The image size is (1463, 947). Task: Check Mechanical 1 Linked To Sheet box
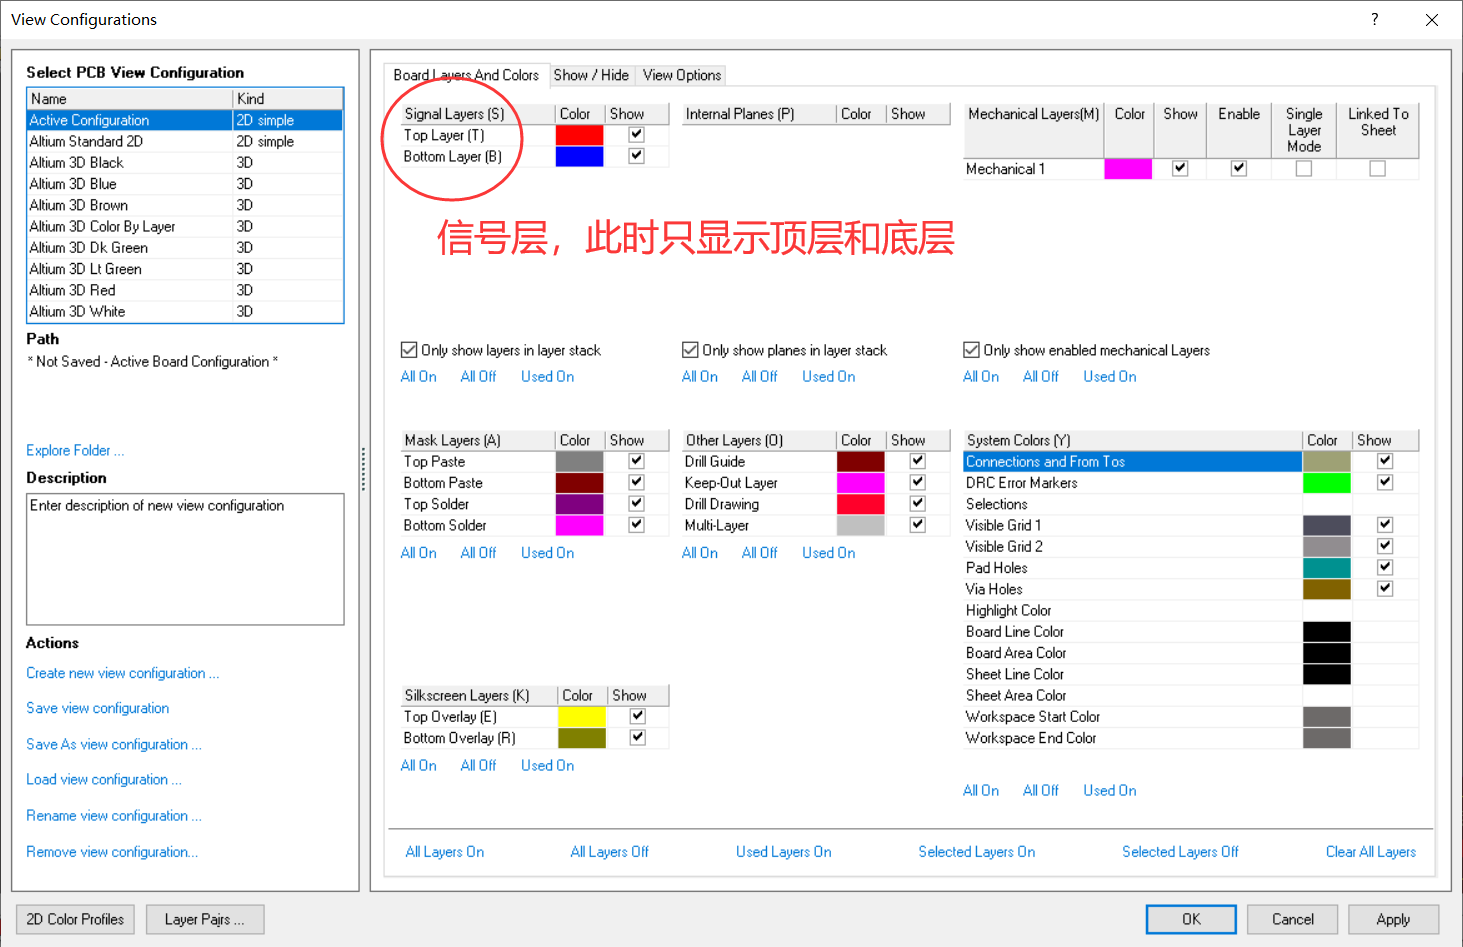1377,168
